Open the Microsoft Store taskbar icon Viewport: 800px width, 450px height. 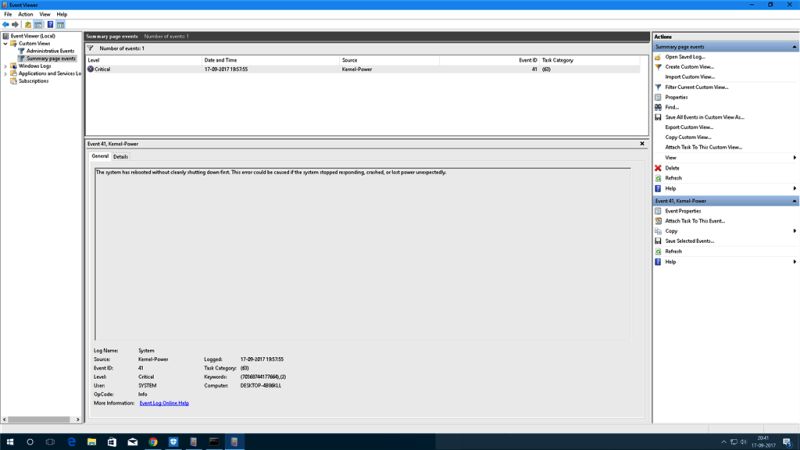(112, 442)
